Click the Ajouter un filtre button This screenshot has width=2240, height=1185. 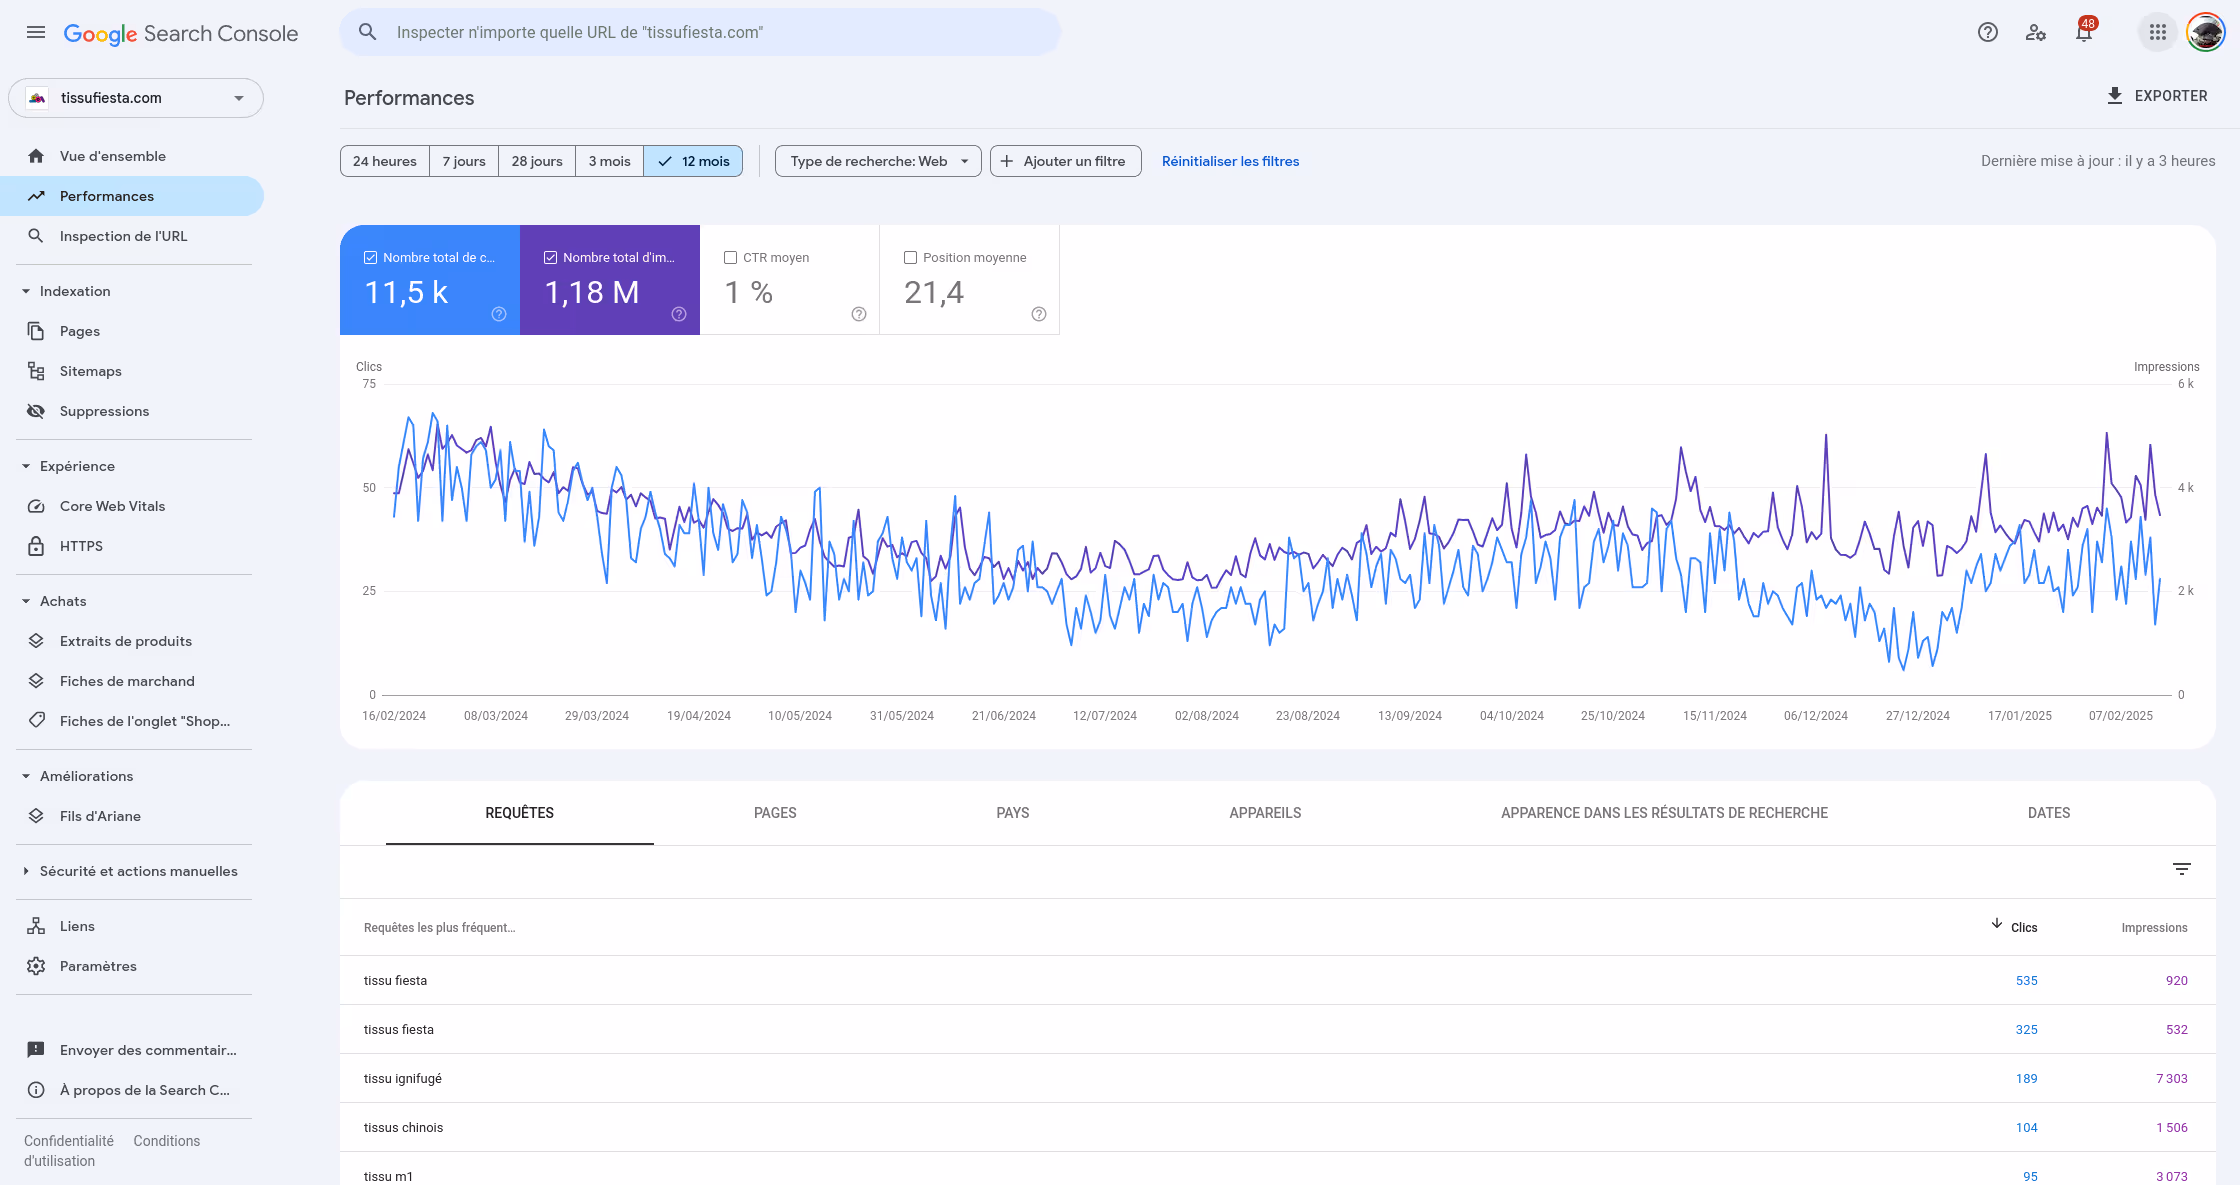[1065, 161]
